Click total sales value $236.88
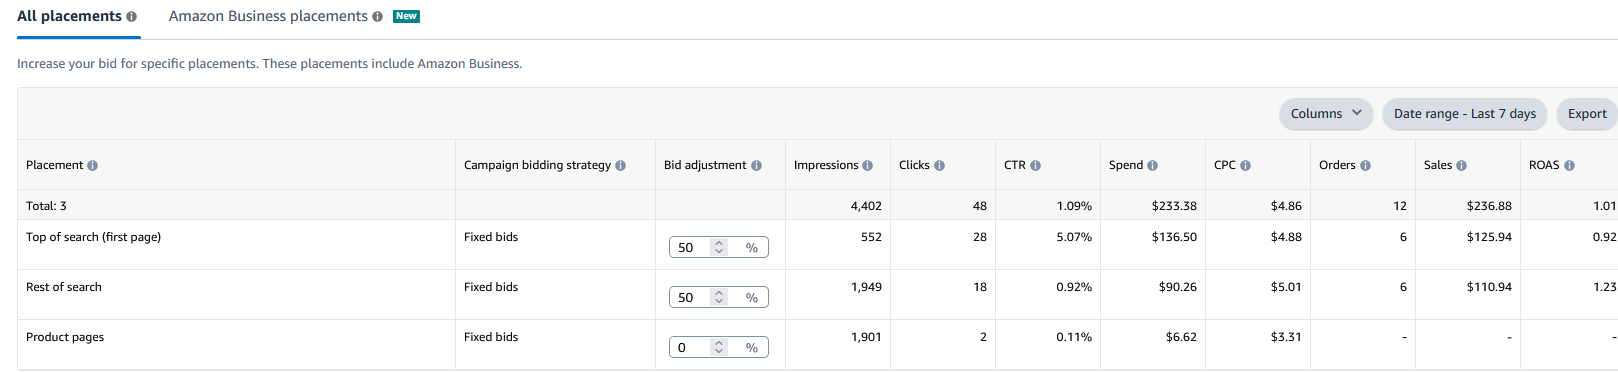The height and width of the screenshot is (372, 1618). click(1489, 206)
